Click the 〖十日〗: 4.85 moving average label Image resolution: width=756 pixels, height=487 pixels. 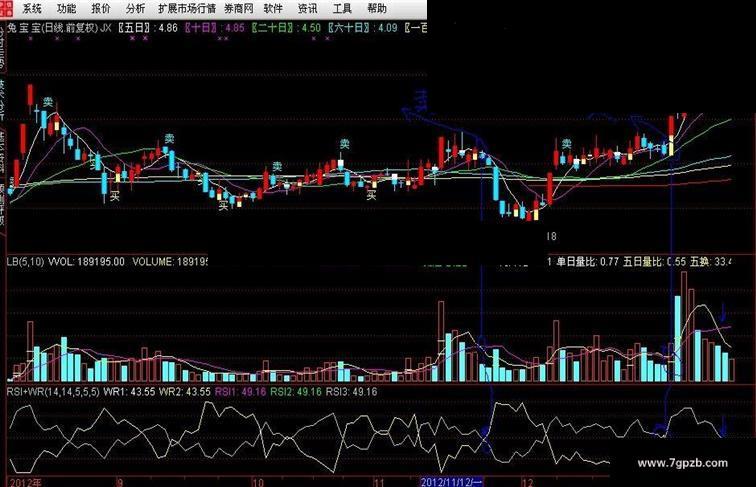pos(215,27)
